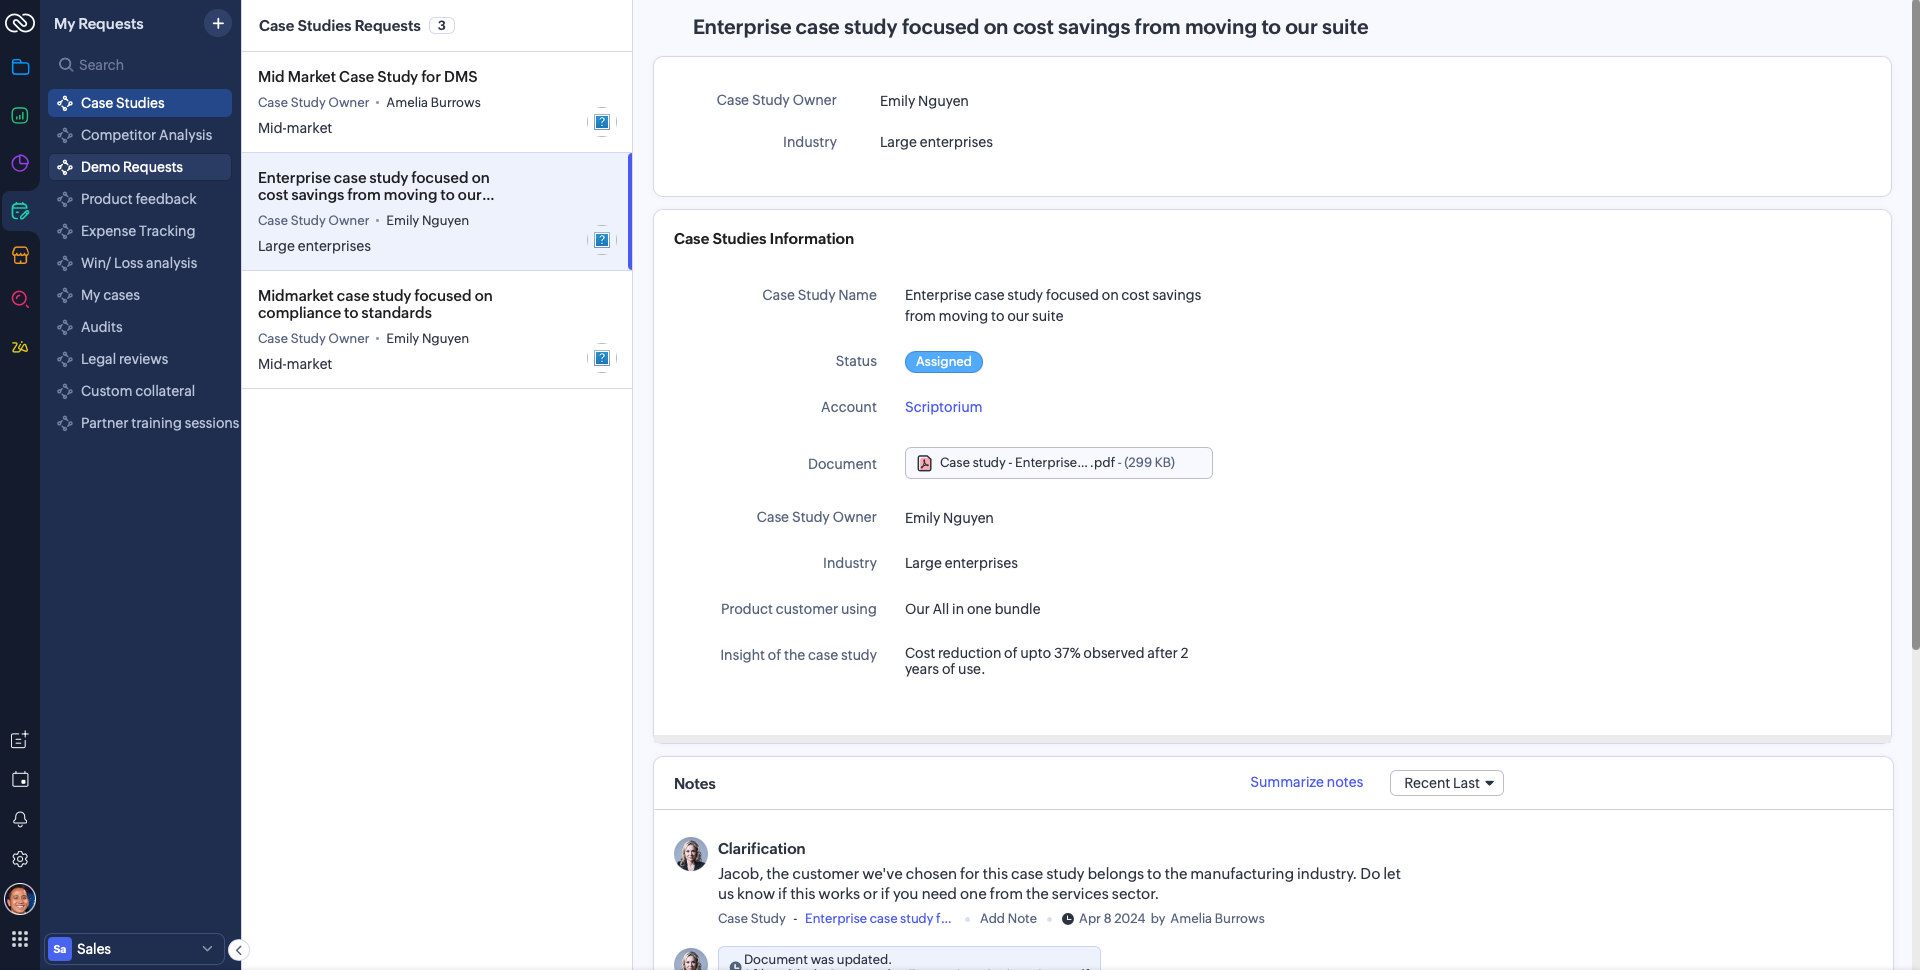Click the Case Studies Information heading
1920x970 pixels.
tap(764, 239)
